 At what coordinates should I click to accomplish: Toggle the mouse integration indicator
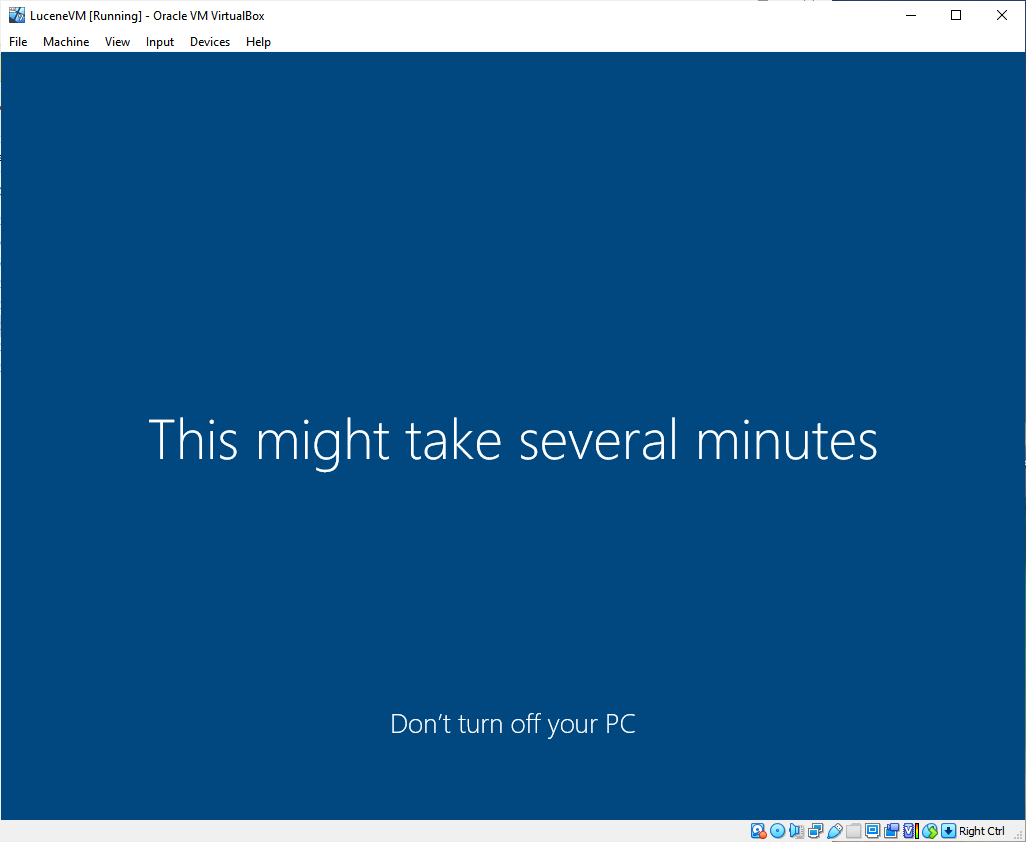(x=930, y=831)
